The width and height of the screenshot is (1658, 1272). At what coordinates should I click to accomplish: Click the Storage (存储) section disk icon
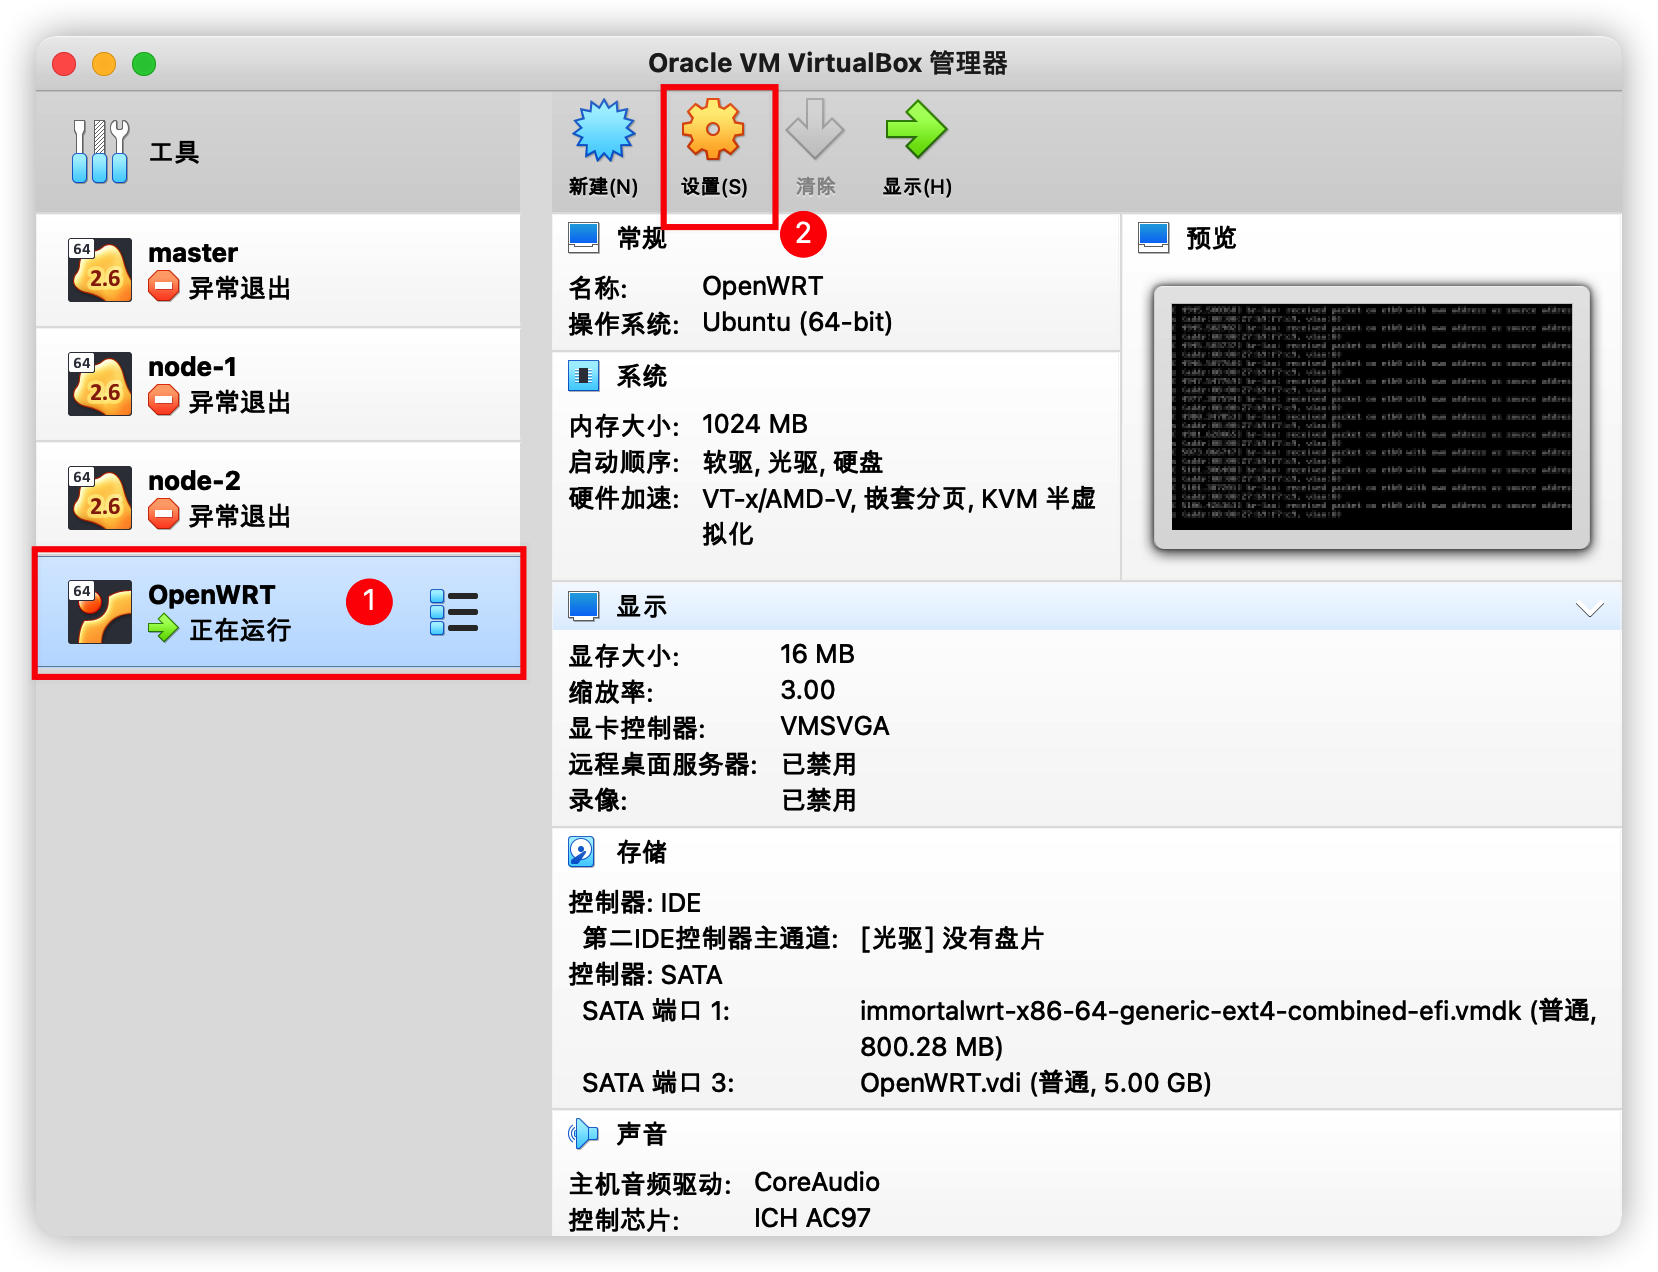click(582, 852)
